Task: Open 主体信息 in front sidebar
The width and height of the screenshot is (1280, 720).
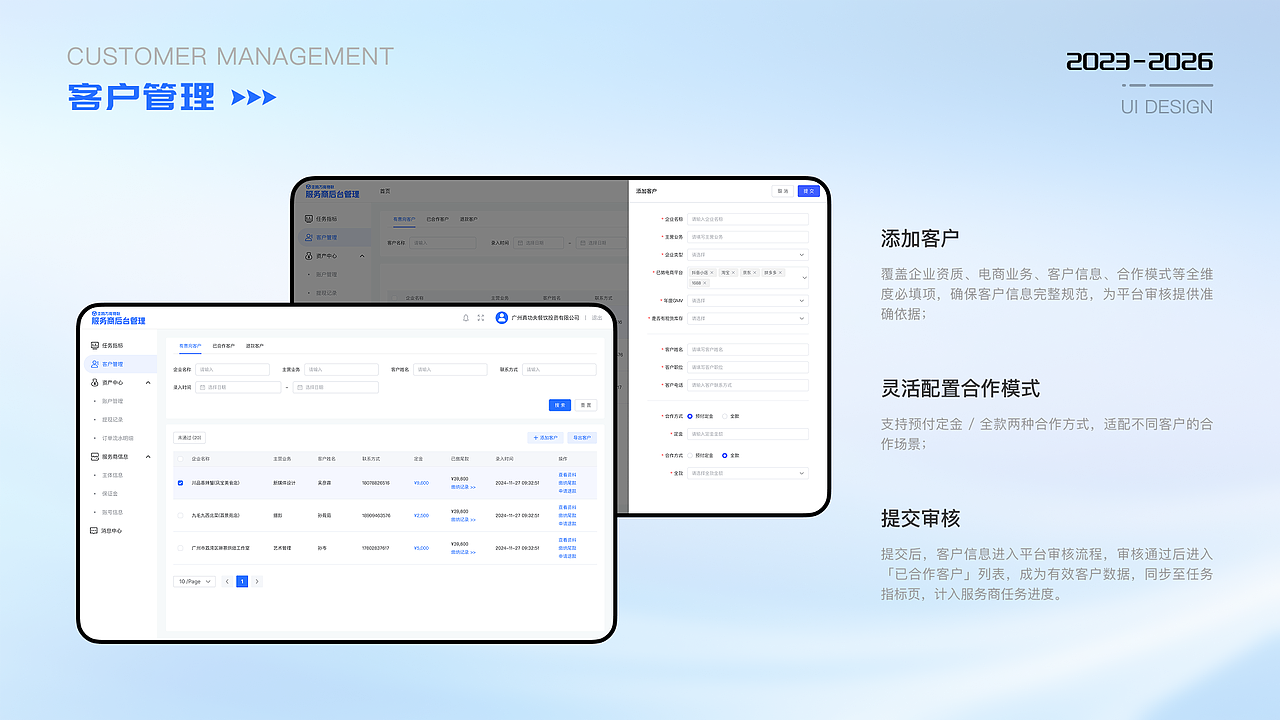Action: (x=112, y=475)
